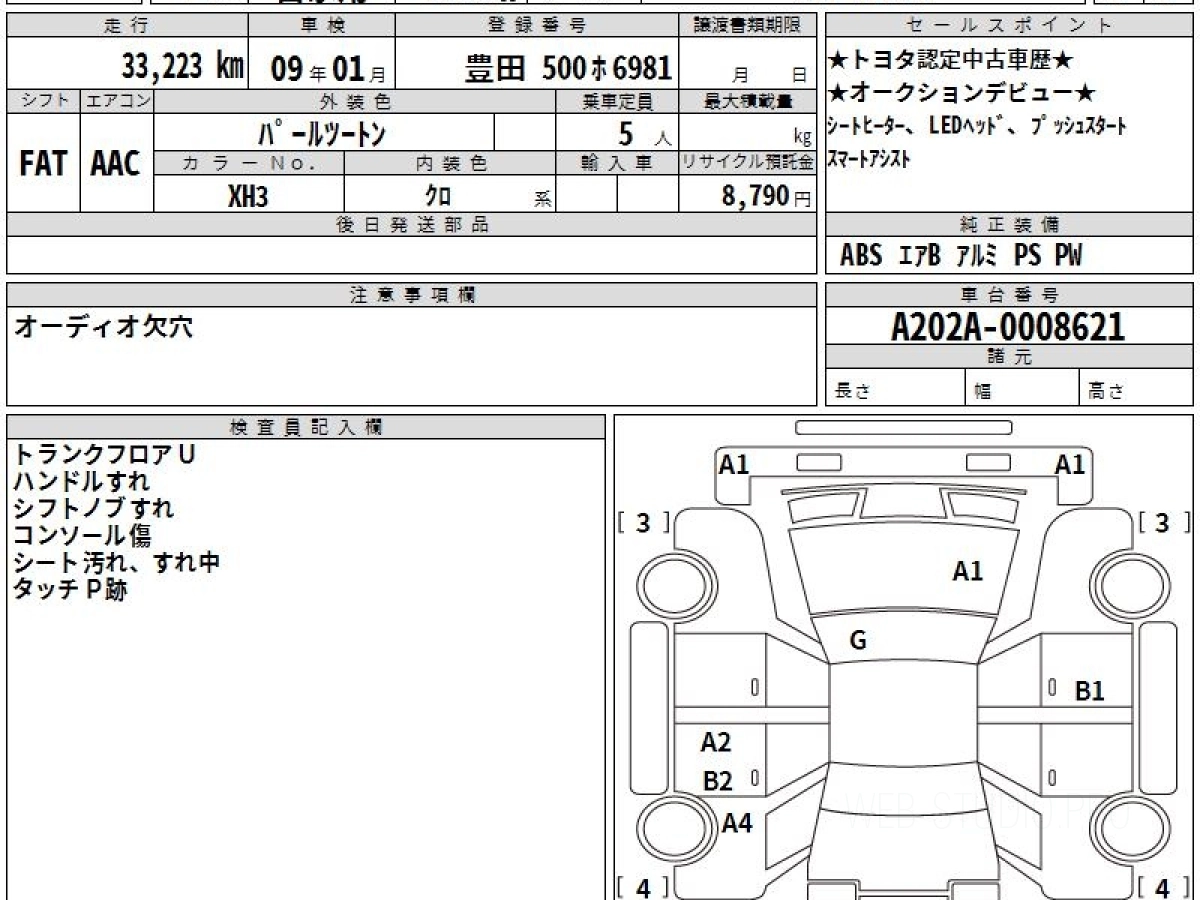Select the B1 damage mark on door
Viewport: 1200px width, 900px height.
[x=1089, y=691]
